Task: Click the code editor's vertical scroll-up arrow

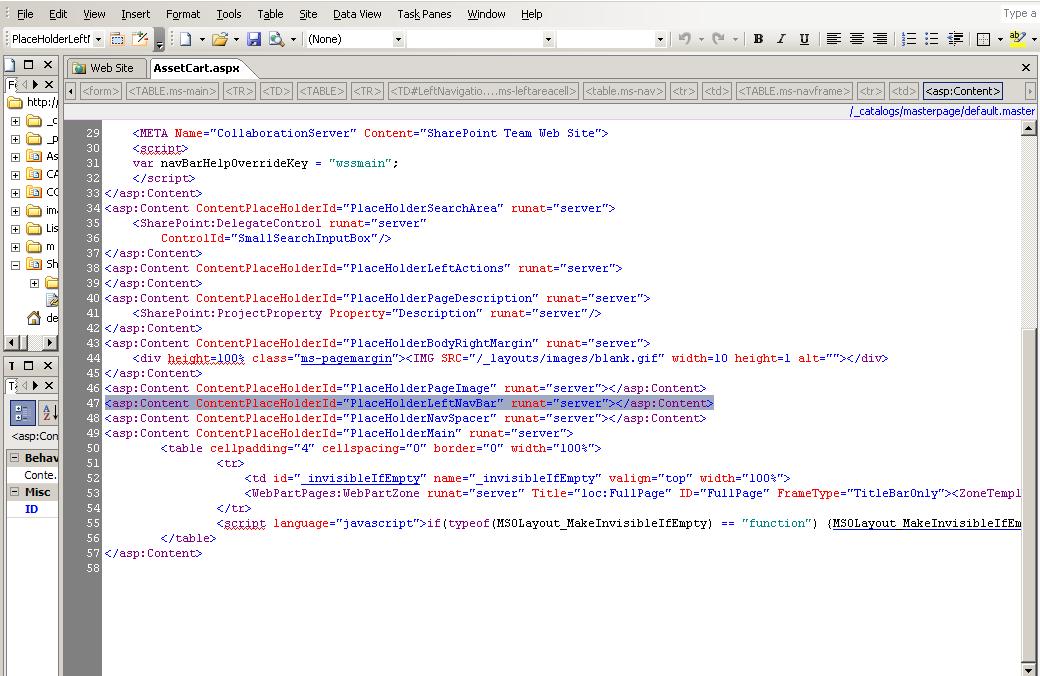Action: click(1028, 128)
